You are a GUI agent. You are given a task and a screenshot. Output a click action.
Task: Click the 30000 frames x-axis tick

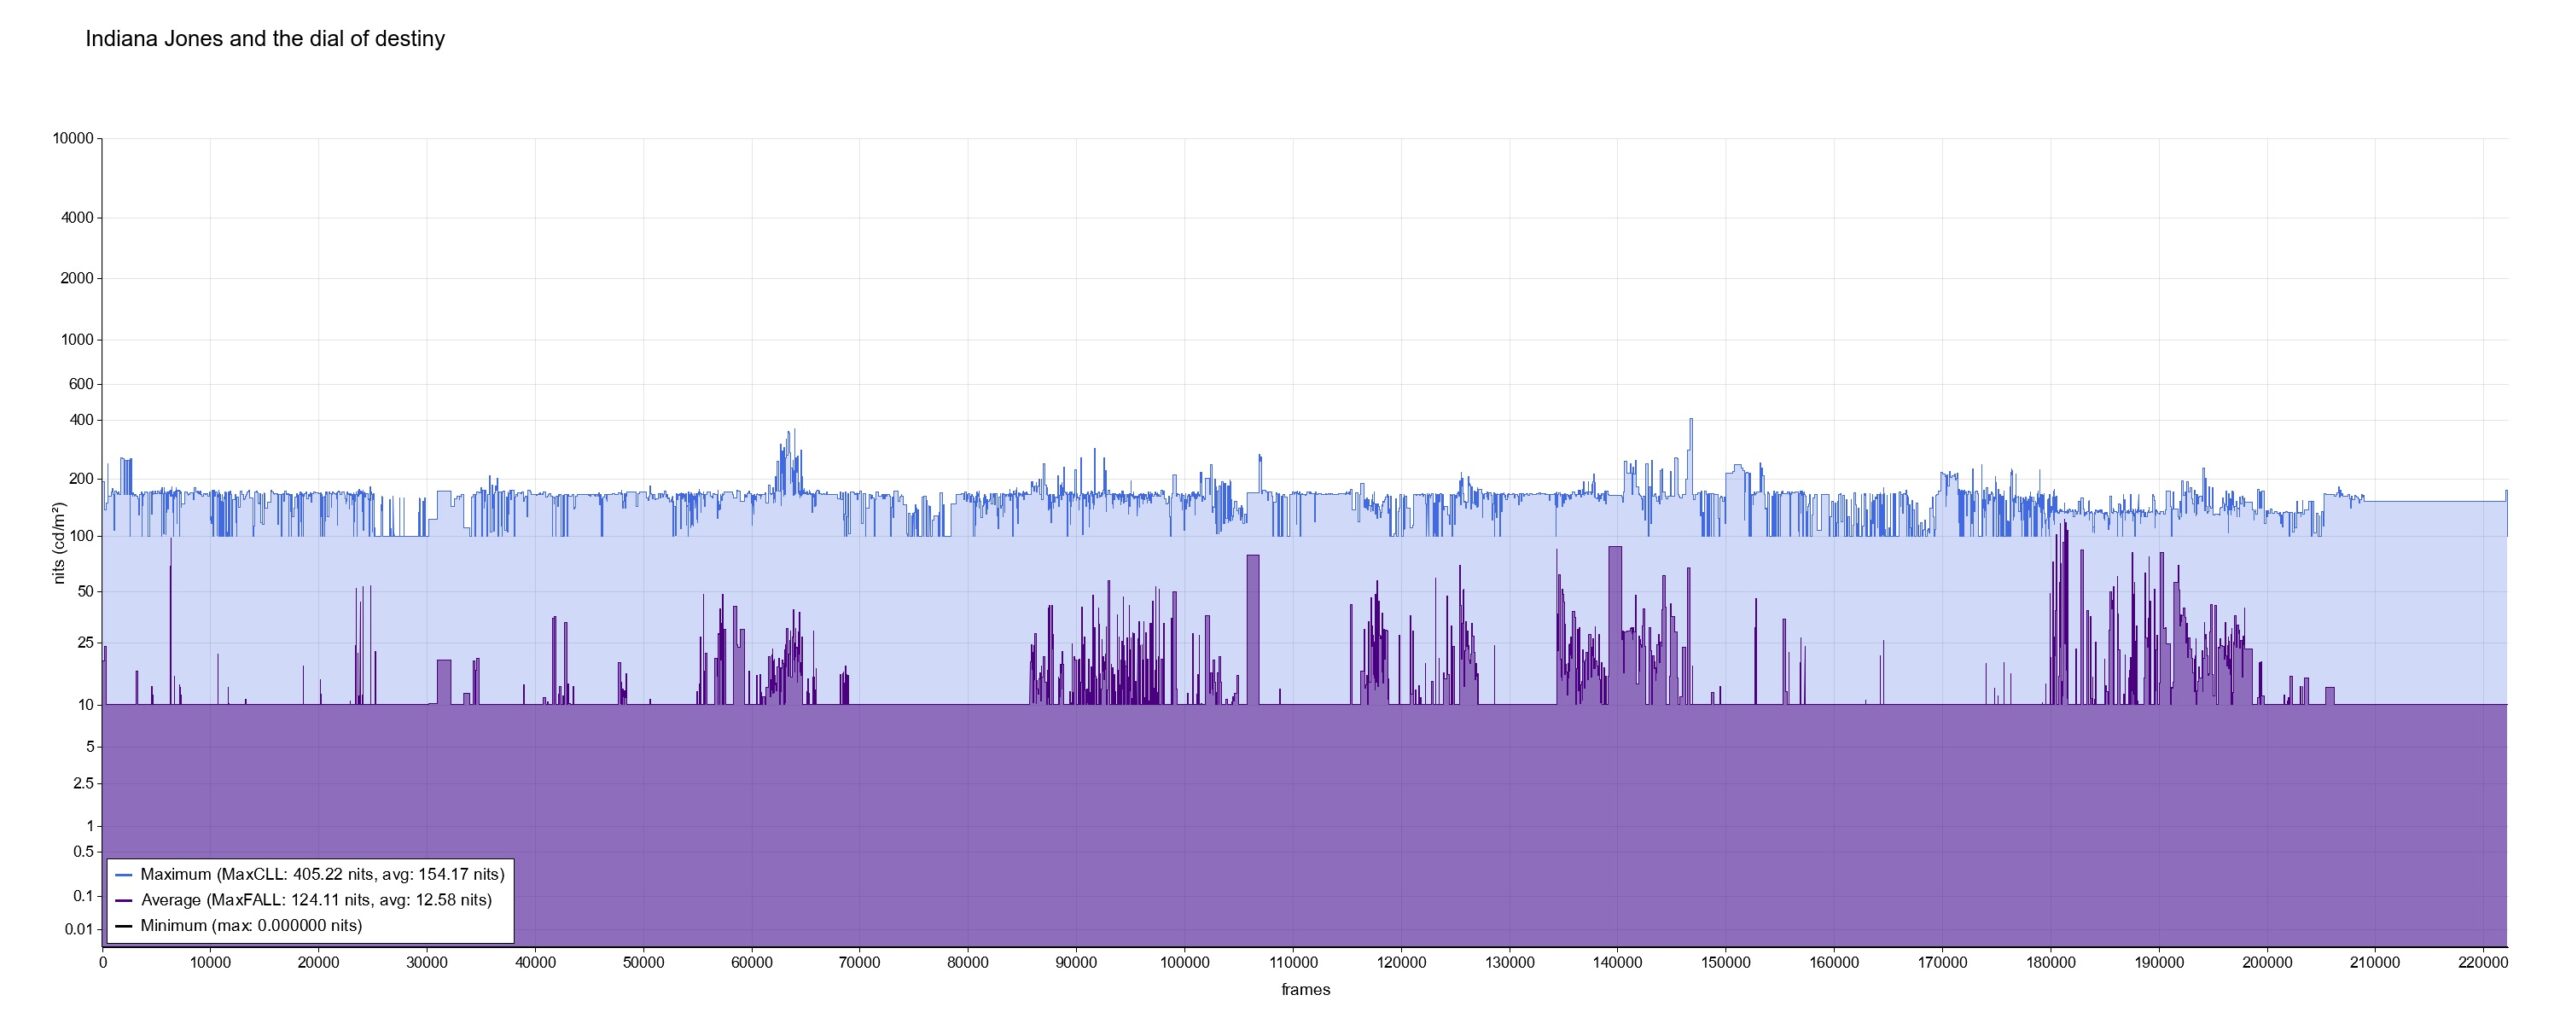(427, 963)
